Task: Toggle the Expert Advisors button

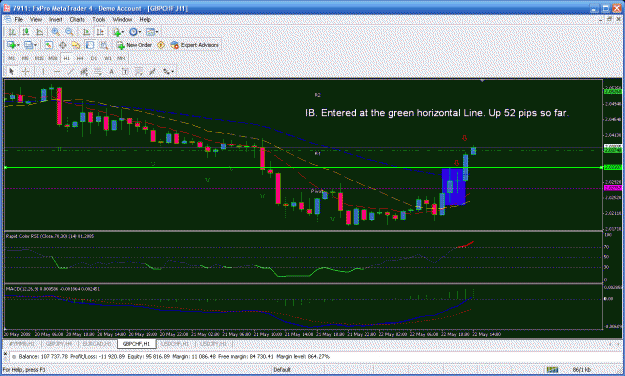Action: pyautogui.click(x=195, y=45)
